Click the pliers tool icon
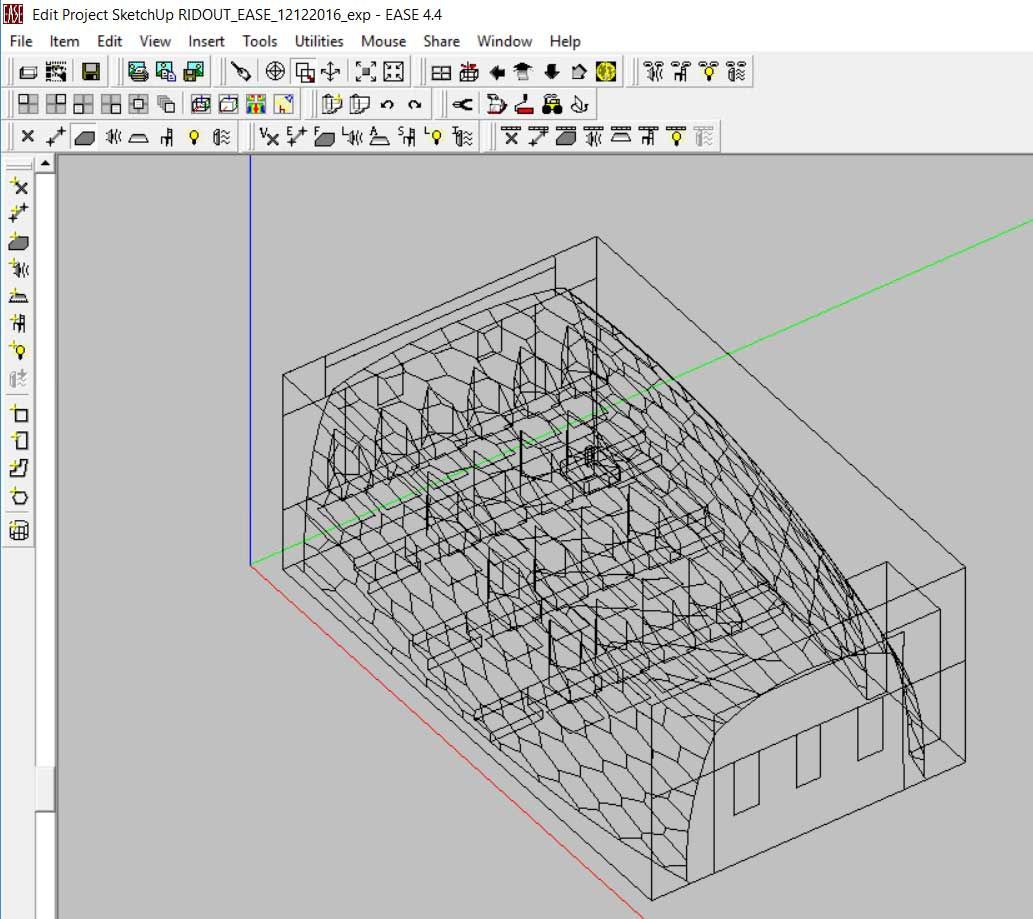 pyautogui.click(x=462, y=104)
